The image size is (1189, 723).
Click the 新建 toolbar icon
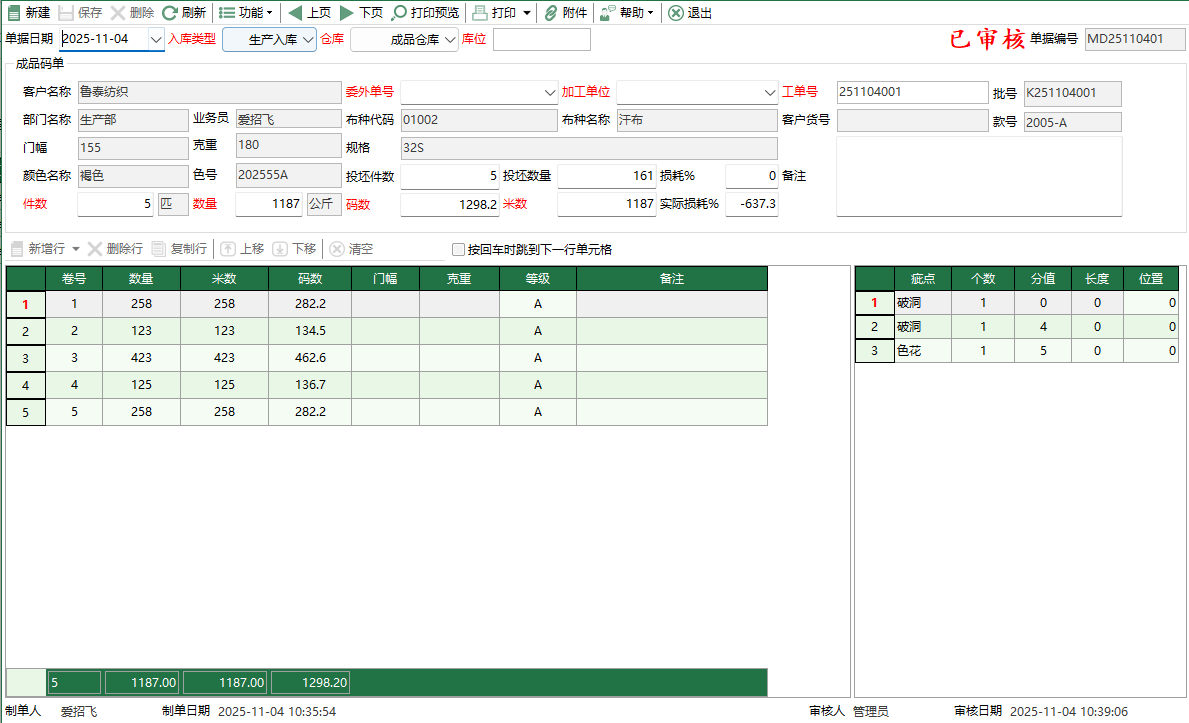point(28,12)
